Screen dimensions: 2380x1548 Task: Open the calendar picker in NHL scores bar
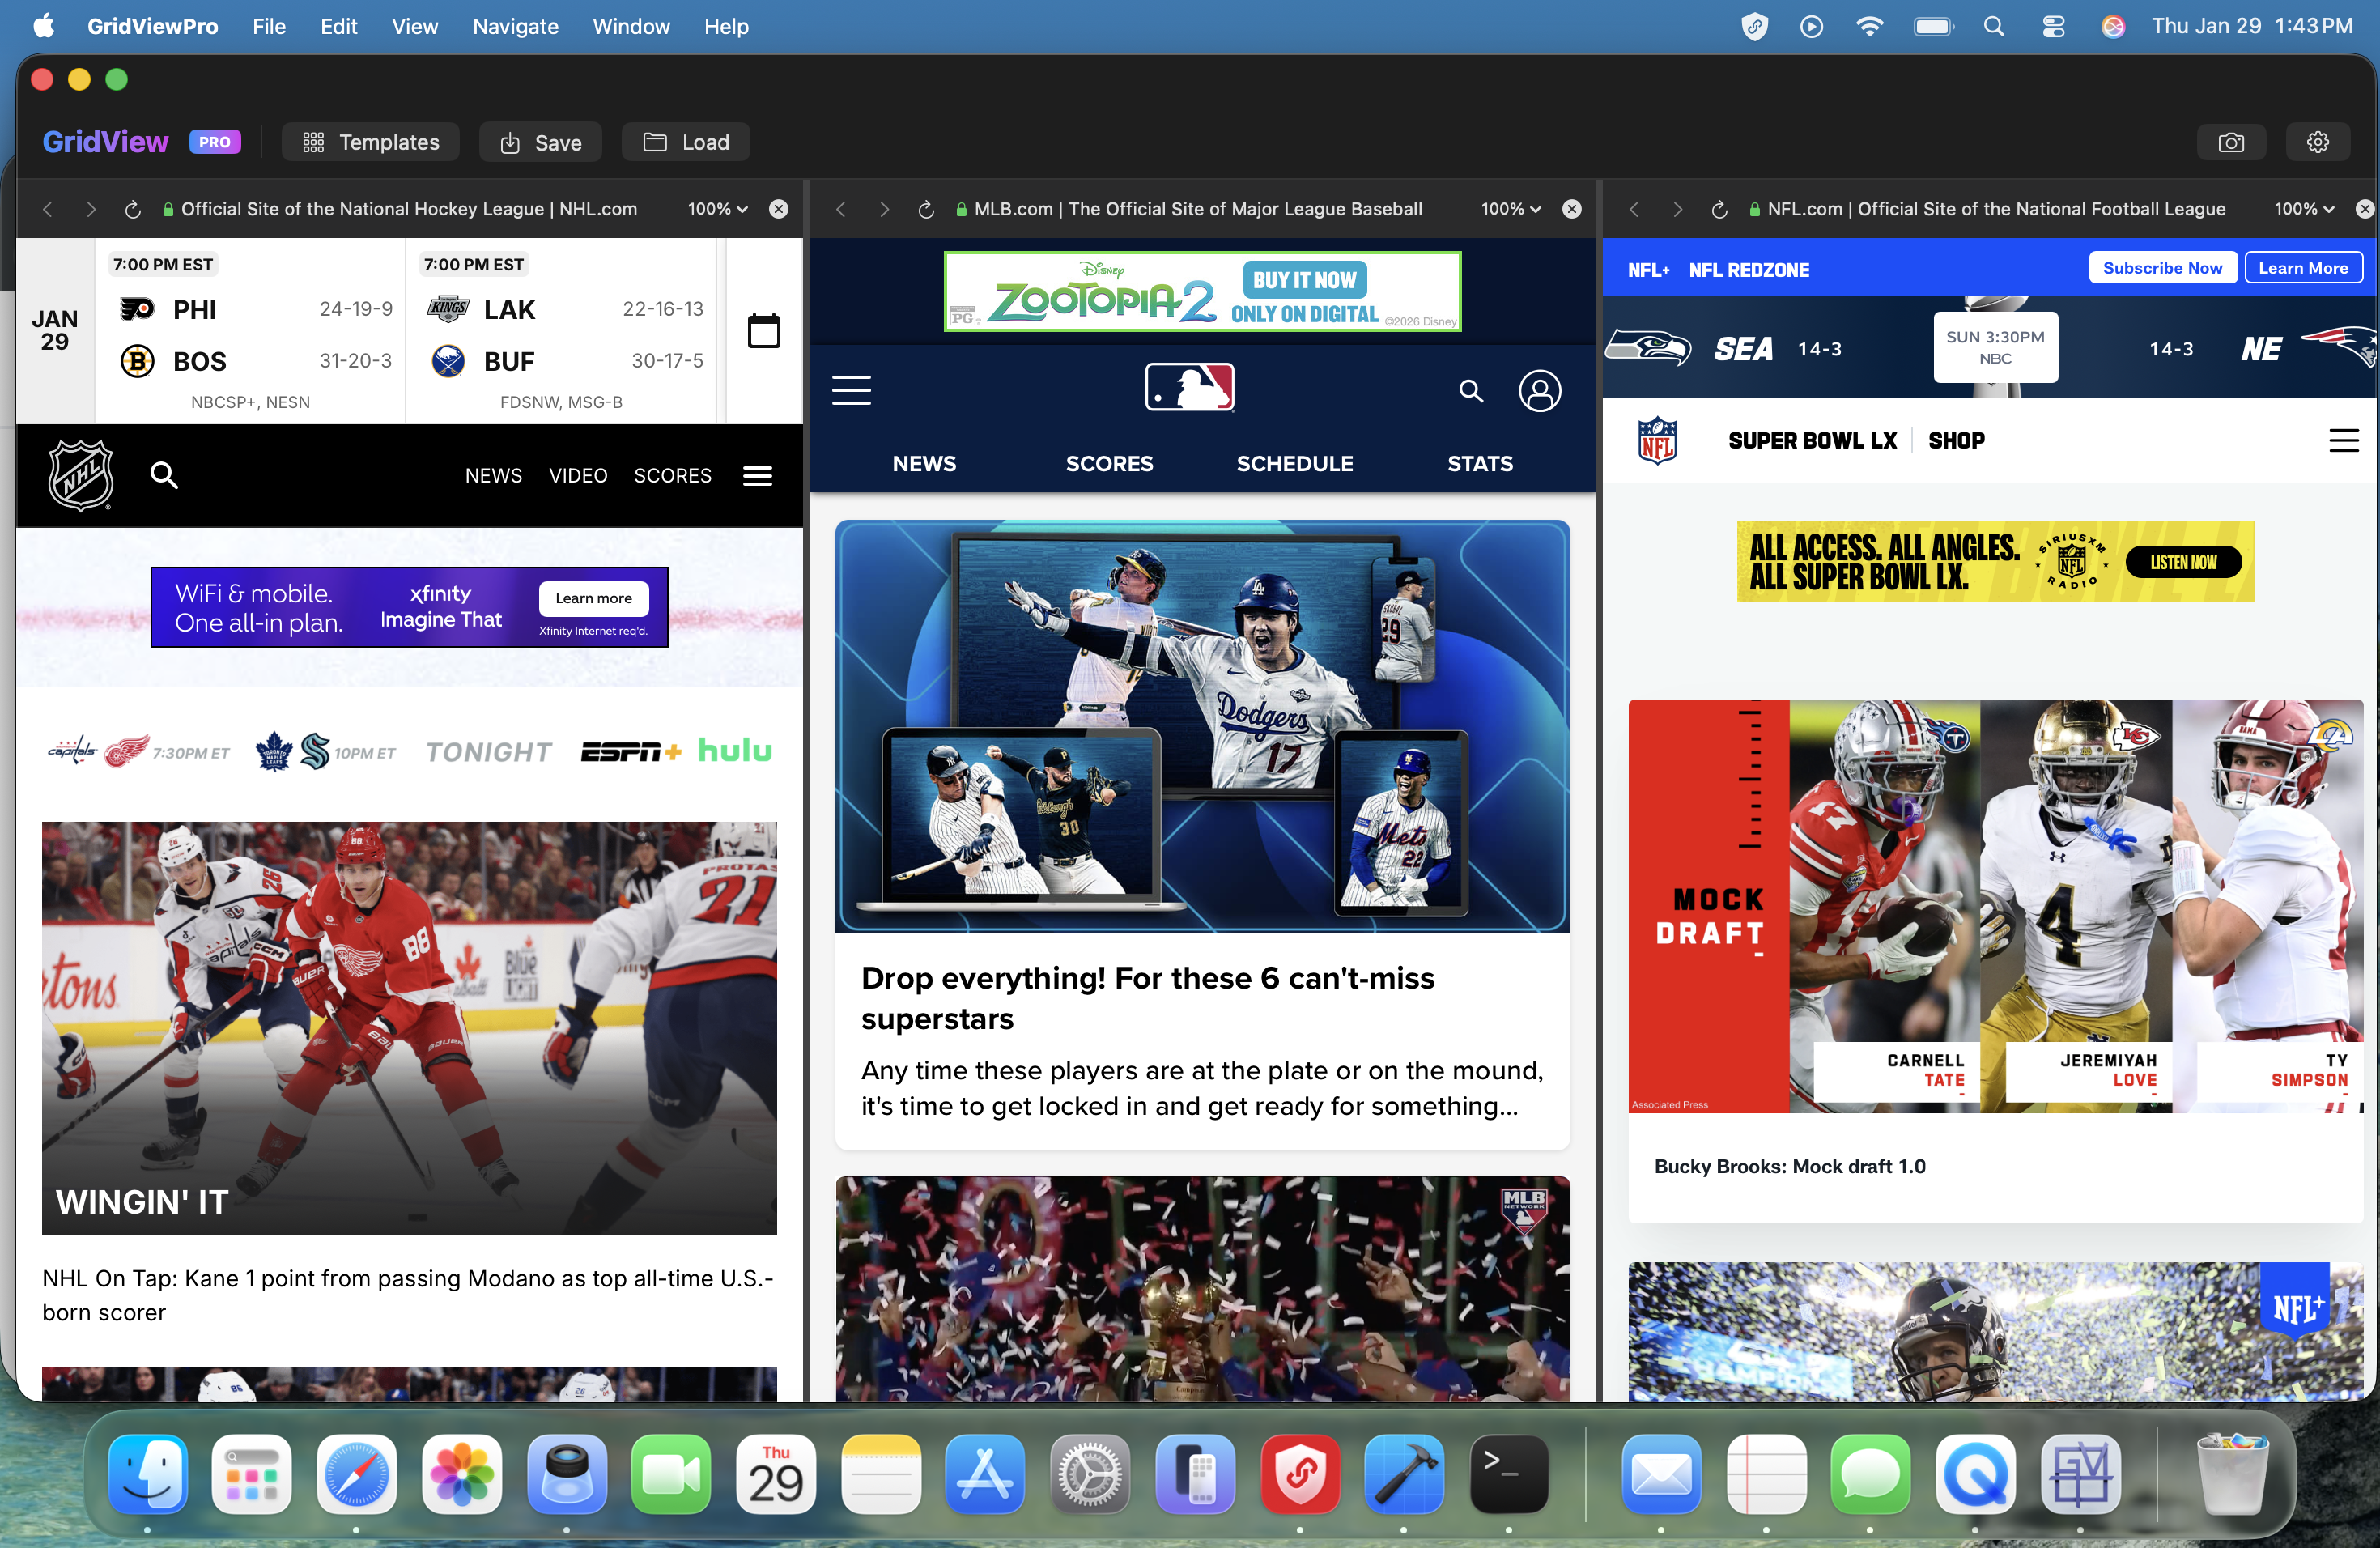coord(763,330)
